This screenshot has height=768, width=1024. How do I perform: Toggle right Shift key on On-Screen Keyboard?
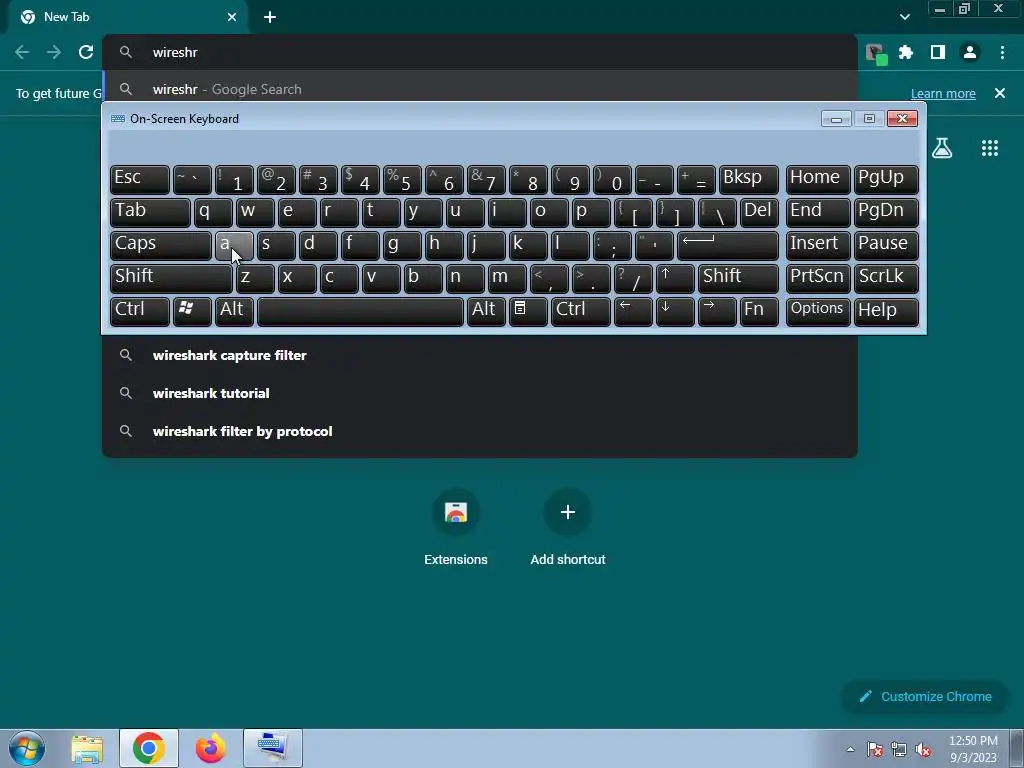738,278
